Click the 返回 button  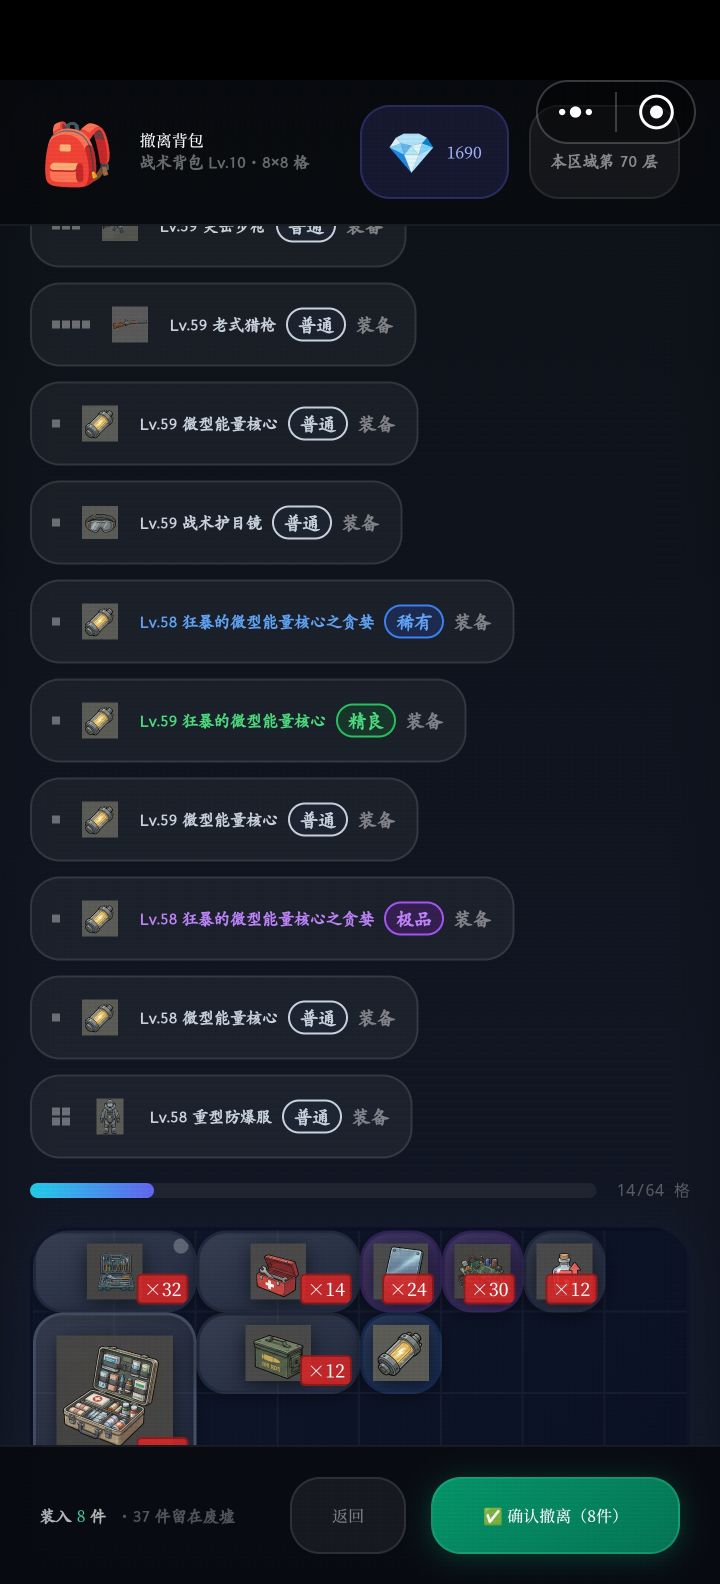(x=348, y=1516)
